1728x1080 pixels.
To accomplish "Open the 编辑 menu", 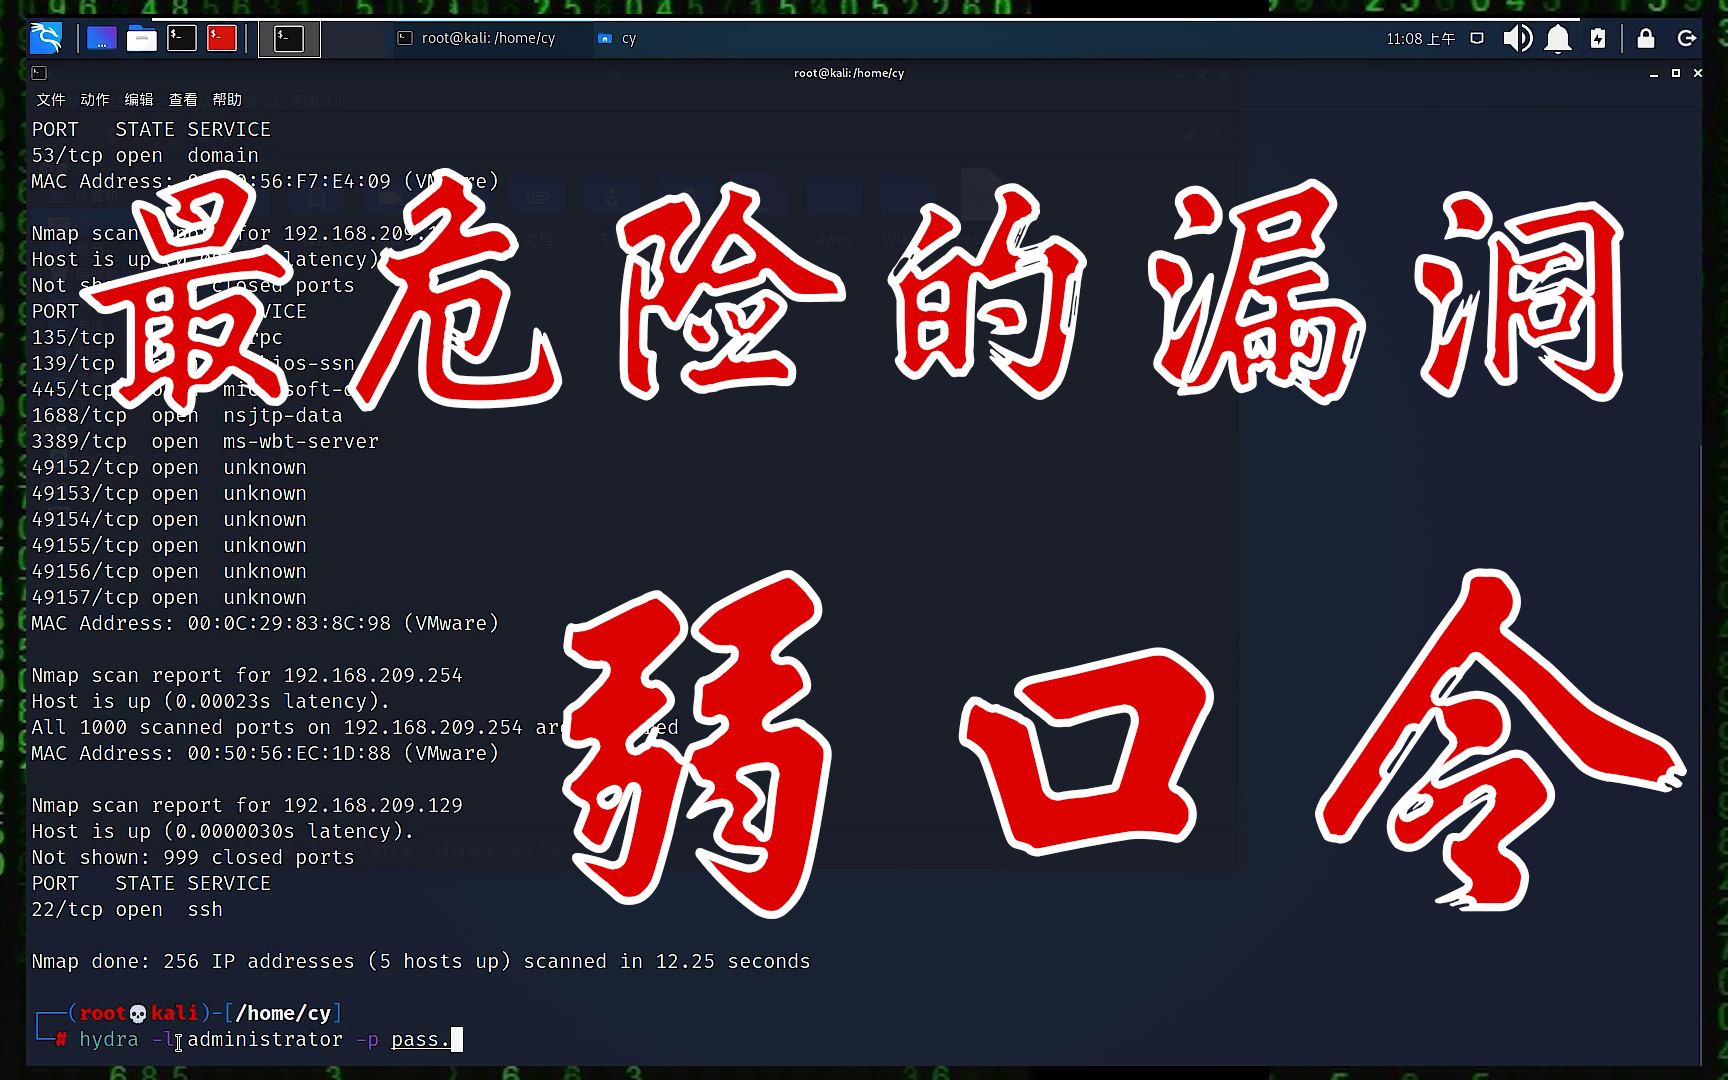I will pos(138,100).
